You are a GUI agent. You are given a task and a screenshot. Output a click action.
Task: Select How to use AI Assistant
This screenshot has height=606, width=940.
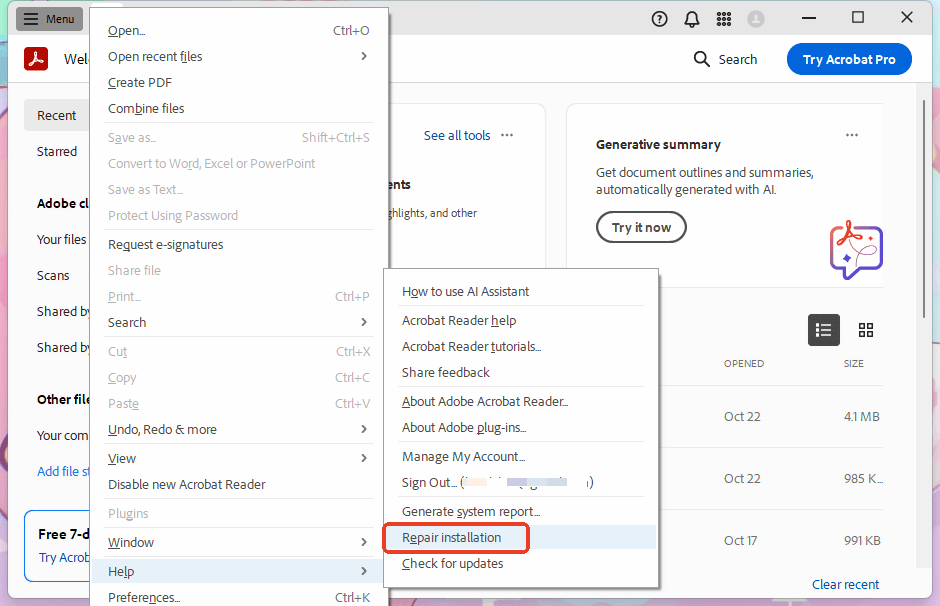click(520, 292)
